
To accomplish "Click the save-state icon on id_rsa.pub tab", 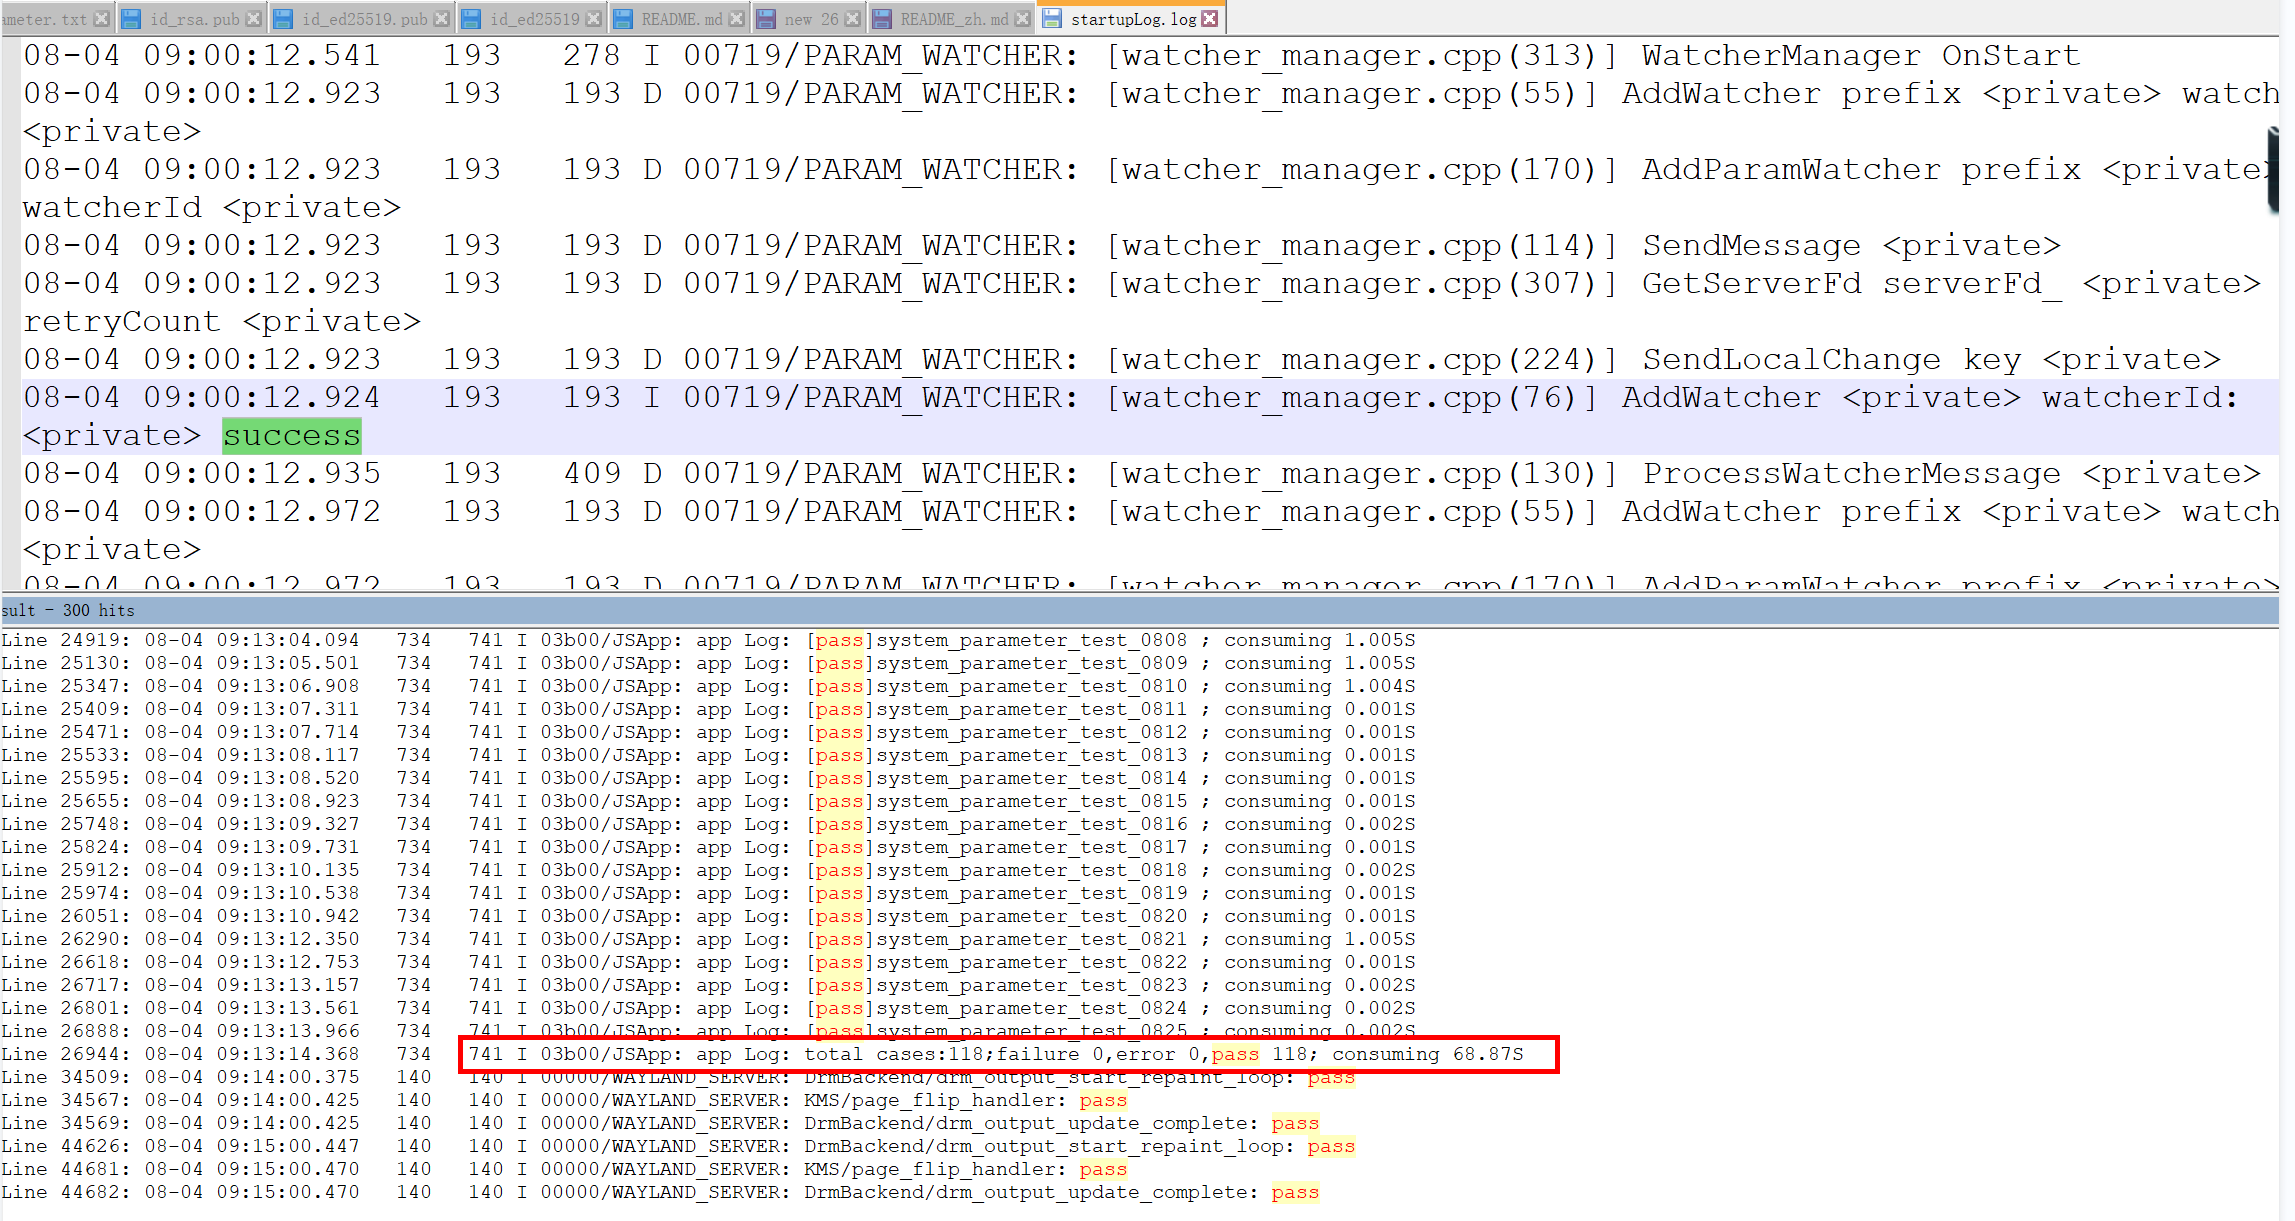I will coord(130,19).
